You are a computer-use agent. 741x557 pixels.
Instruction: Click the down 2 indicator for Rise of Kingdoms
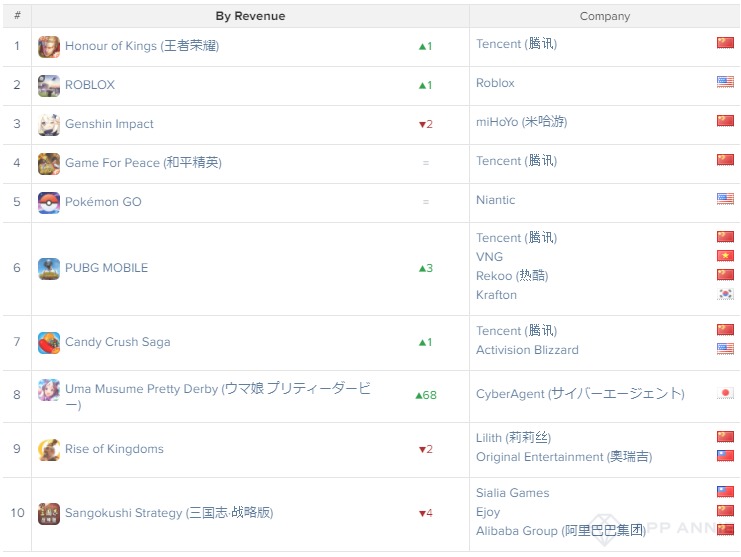tap(426, 449)
